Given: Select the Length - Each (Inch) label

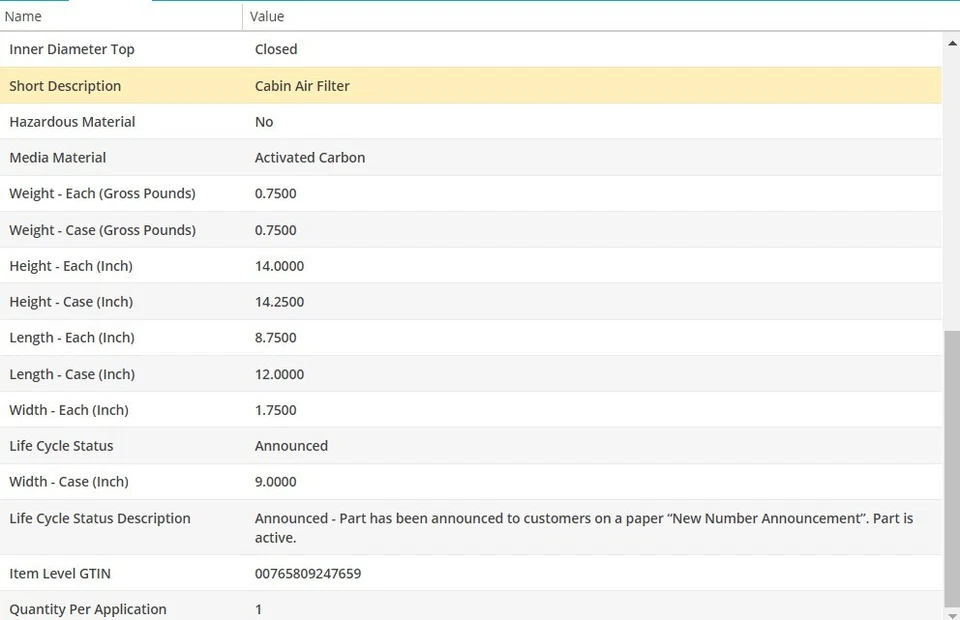Looking at the screenshot, I should 72,338.
